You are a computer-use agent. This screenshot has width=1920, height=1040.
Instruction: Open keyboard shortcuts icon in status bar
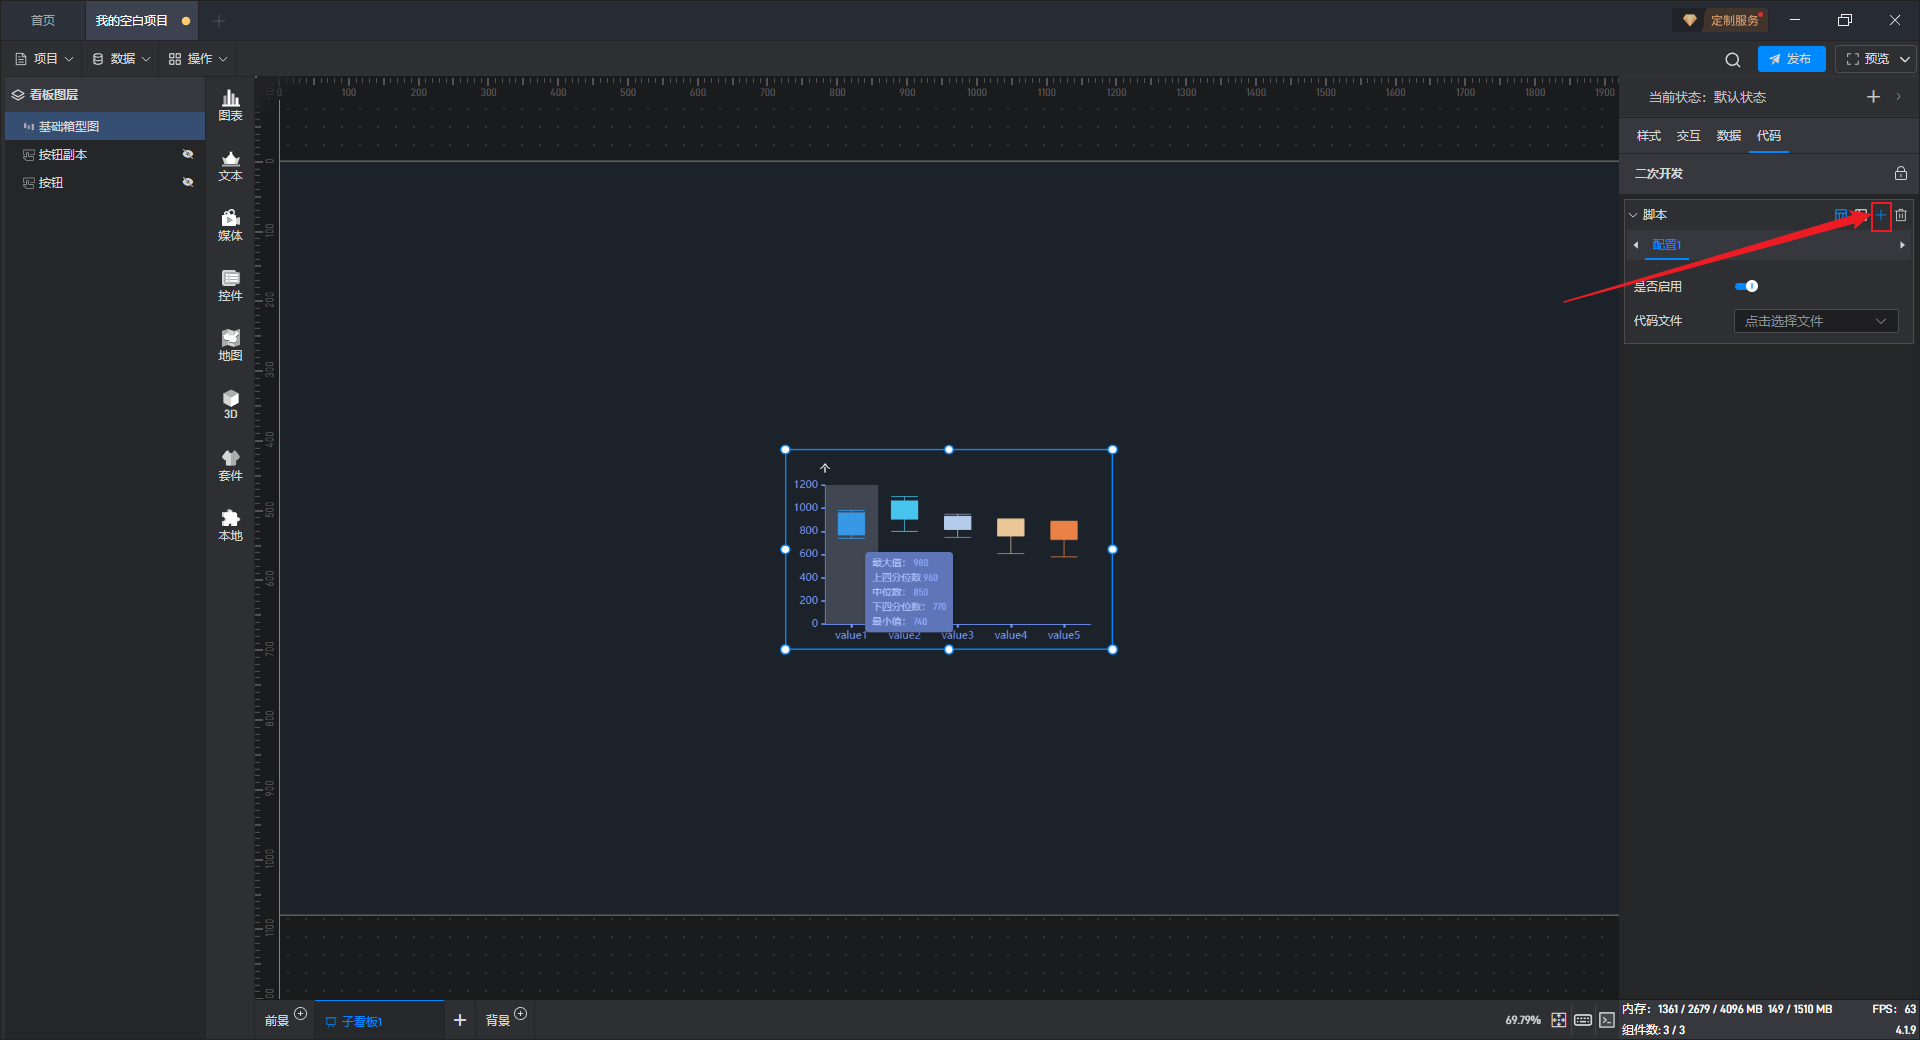tap(1582, 1020)
